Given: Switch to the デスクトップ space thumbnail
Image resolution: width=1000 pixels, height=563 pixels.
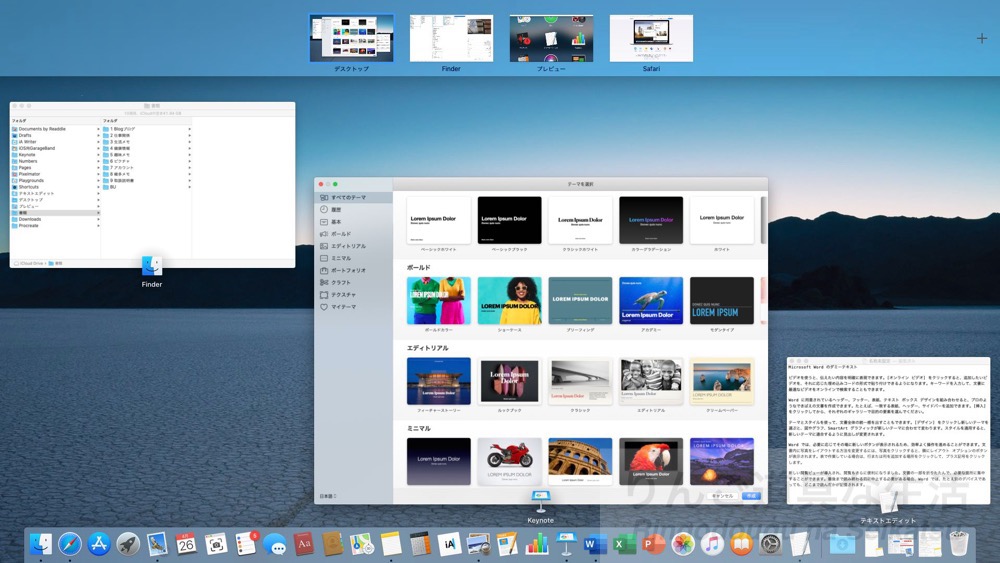Looking at the screenshot, I should 351,38.
